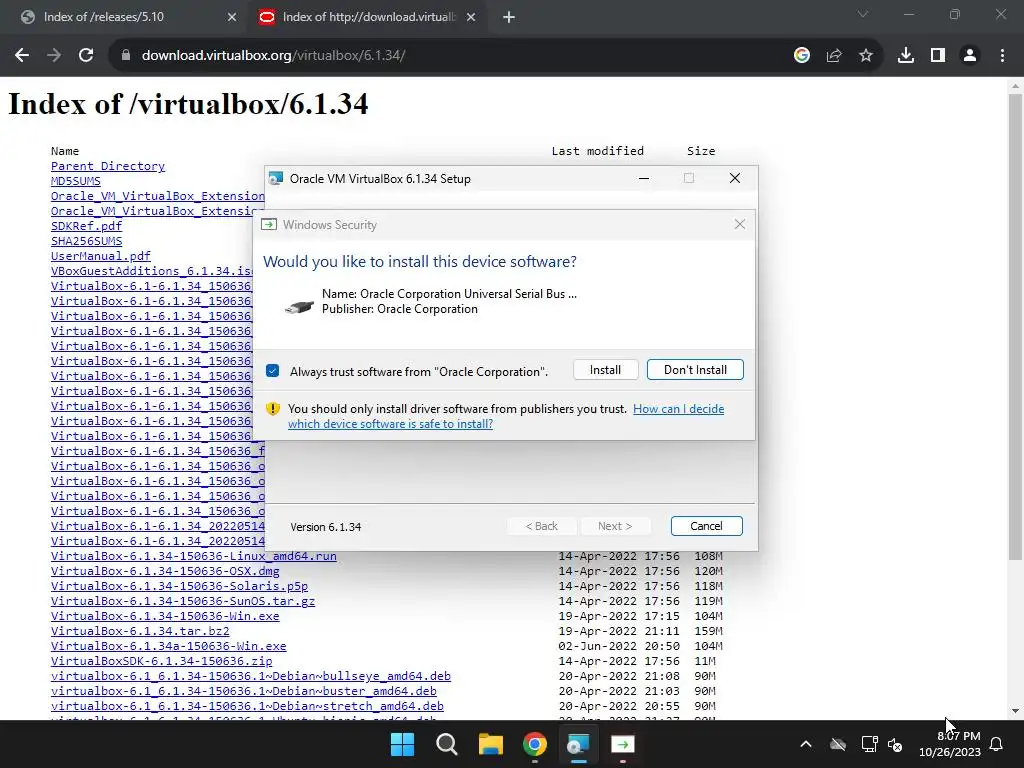
Task: Click the address bar URL field
Action: click(x=451, y=56)
